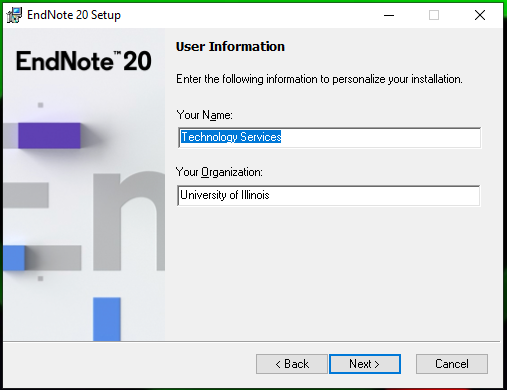
Task: Click the User Information heading
Action: 230,47
